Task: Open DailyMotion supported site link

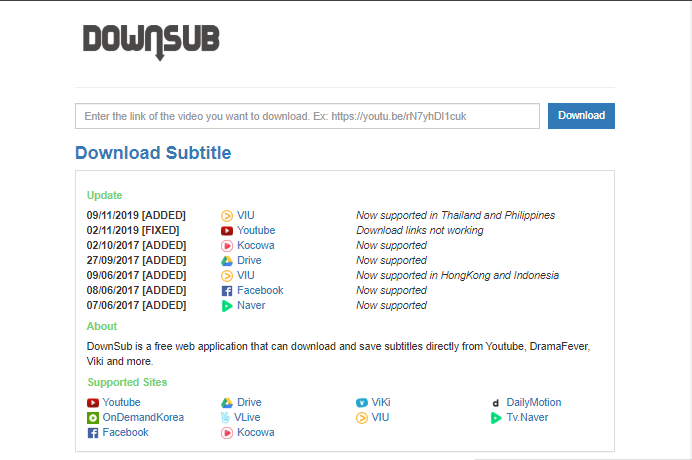Action: pos(534,402)
